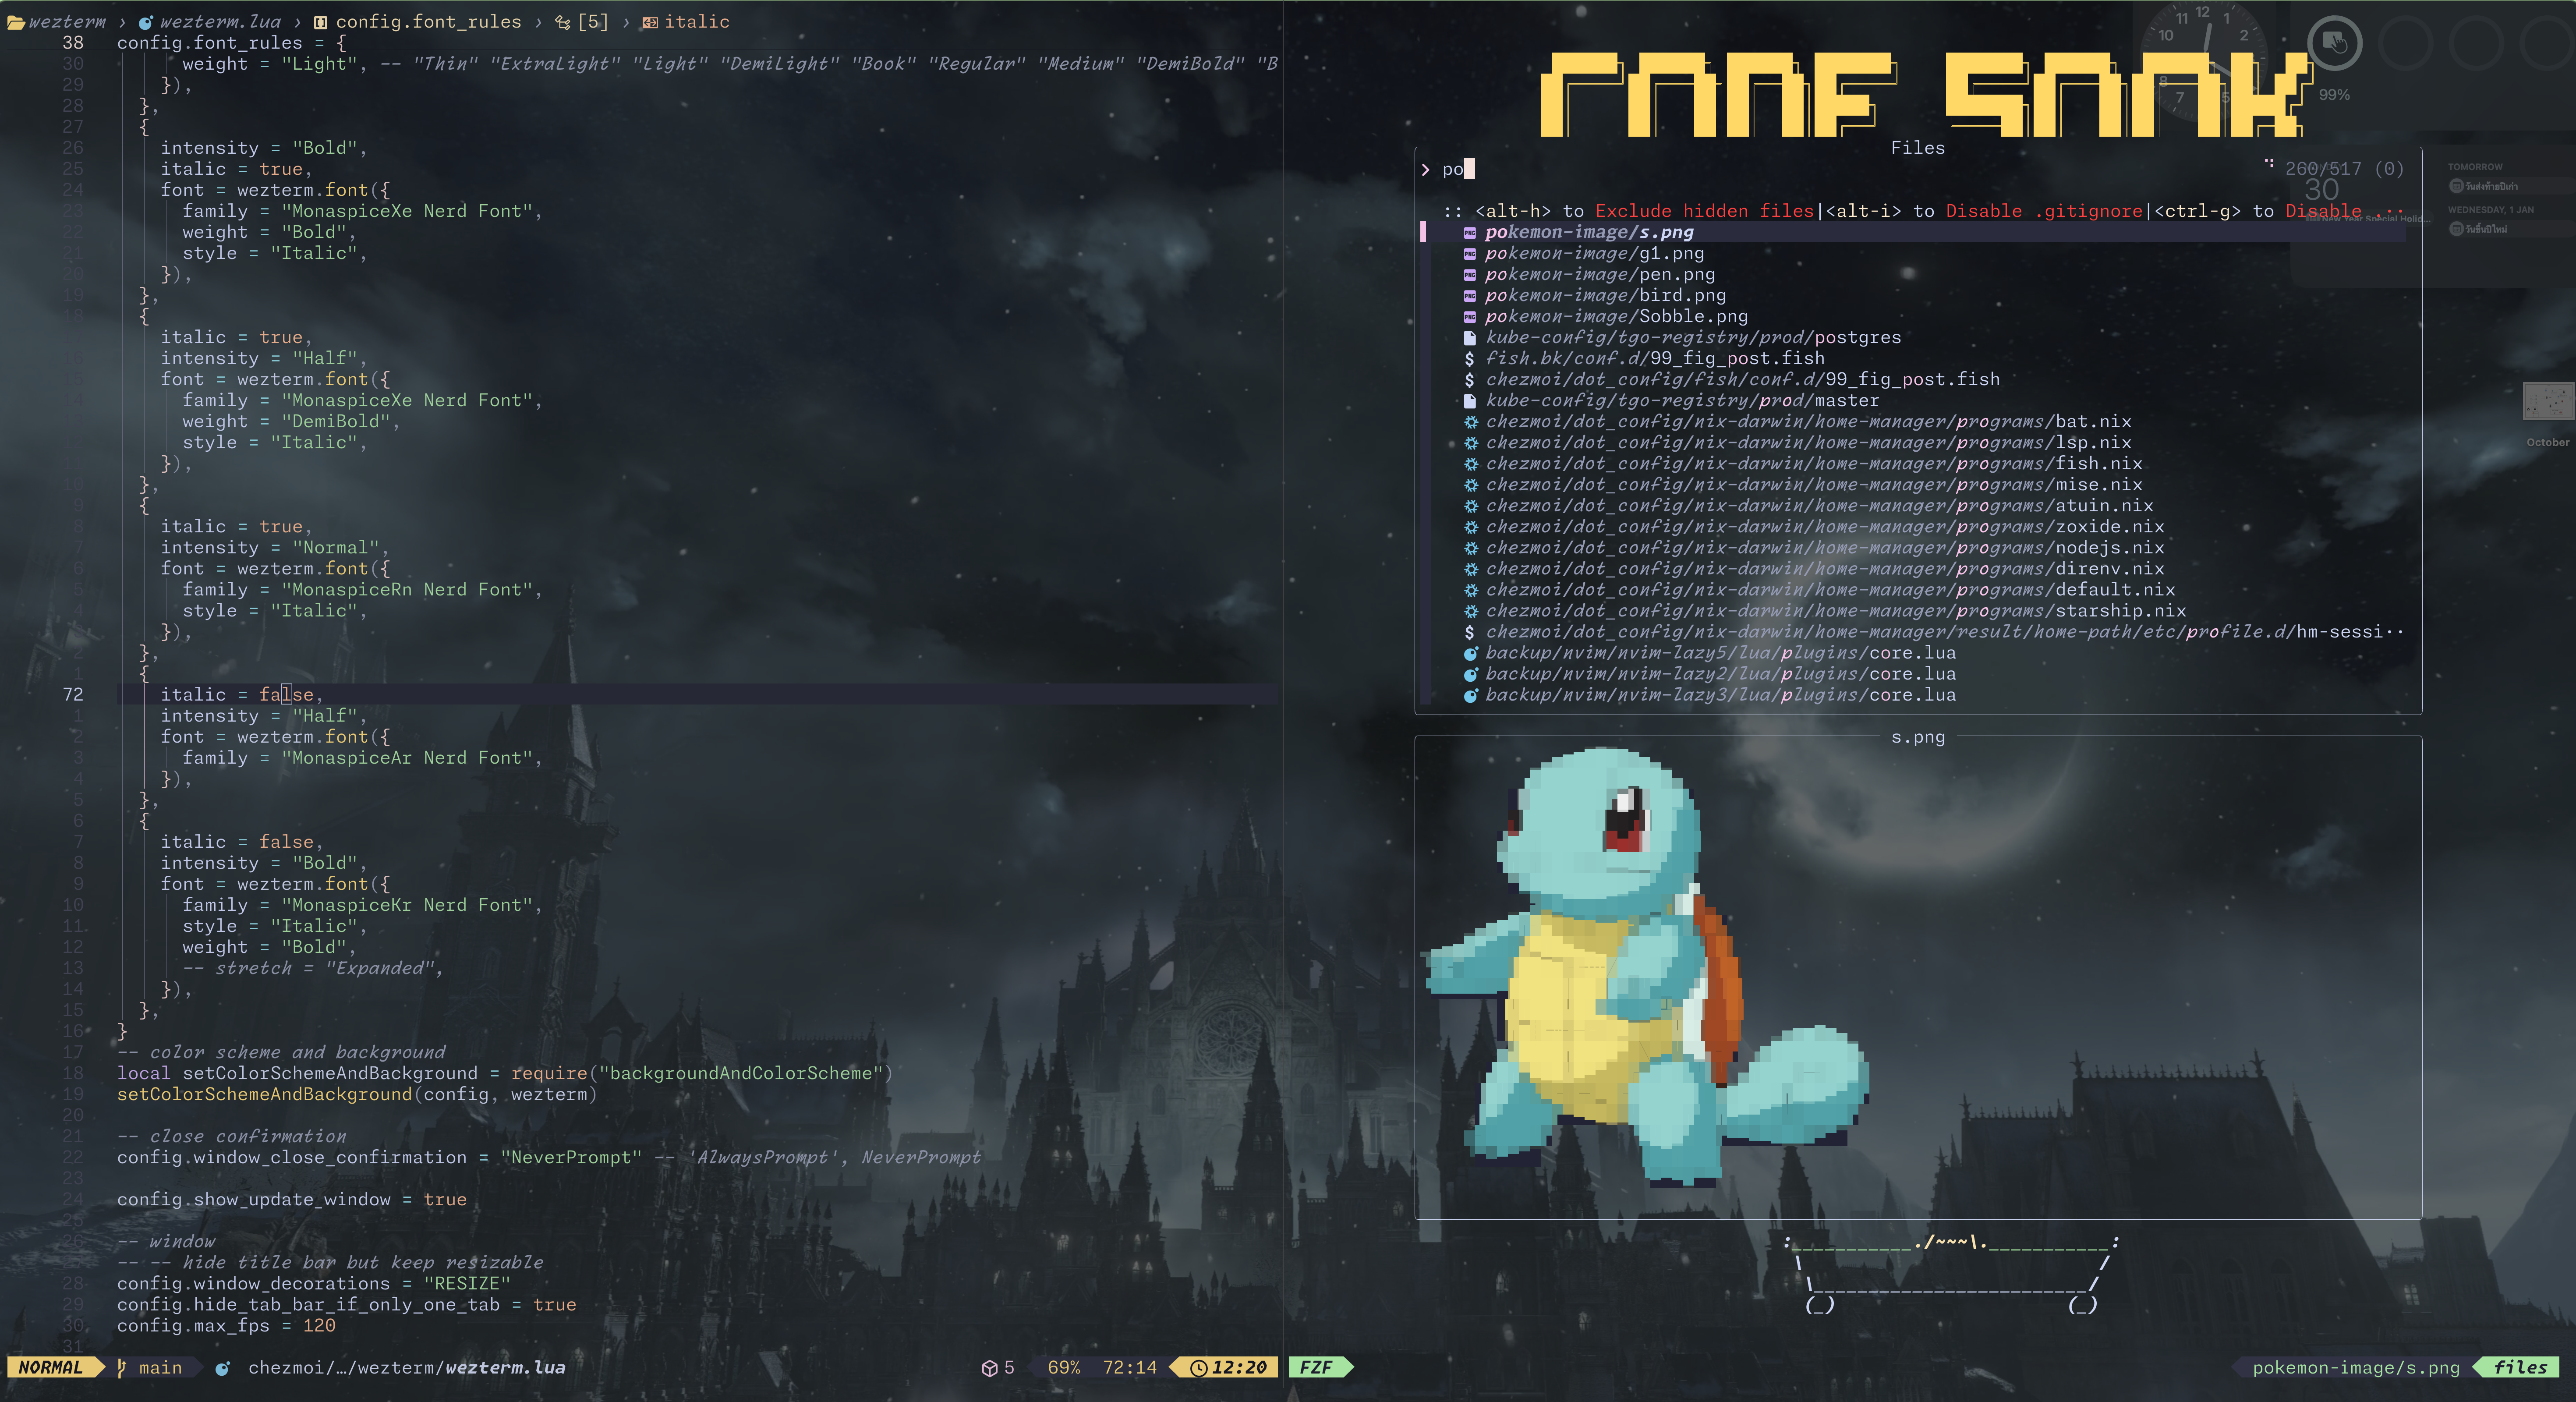Expand the config.font_rules breadcrumb segment
This screenshot has height=1402, width=2576.
pos(427,22)
